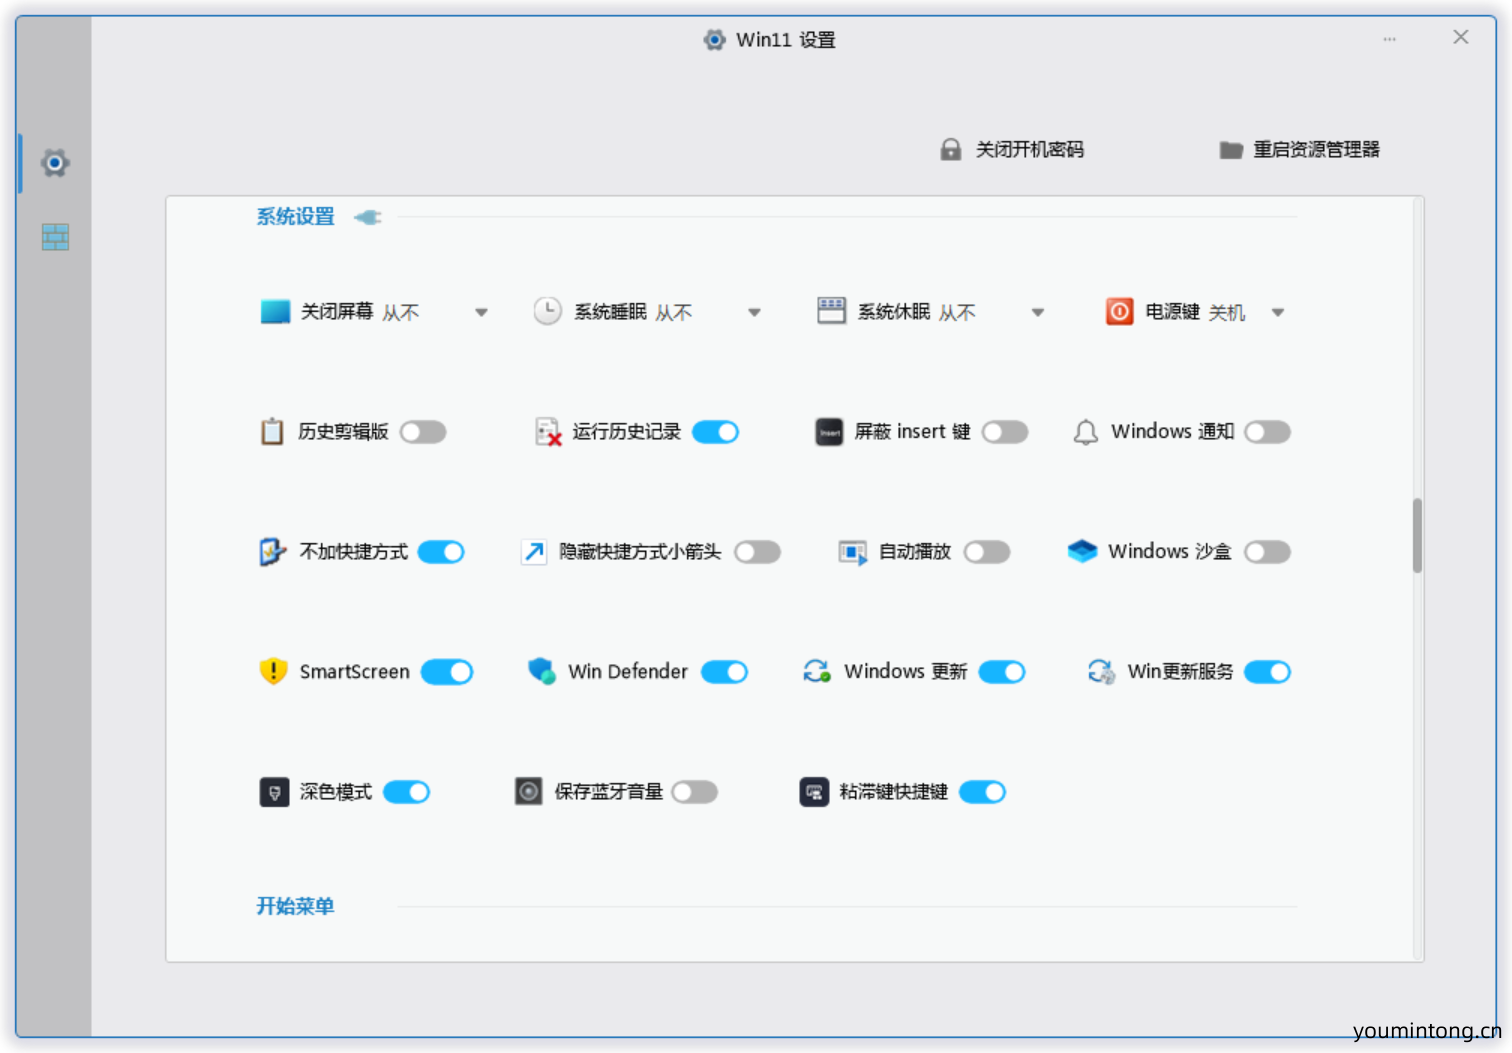Click the 屏蔽 insert 键 key icon

pos(829,431)
